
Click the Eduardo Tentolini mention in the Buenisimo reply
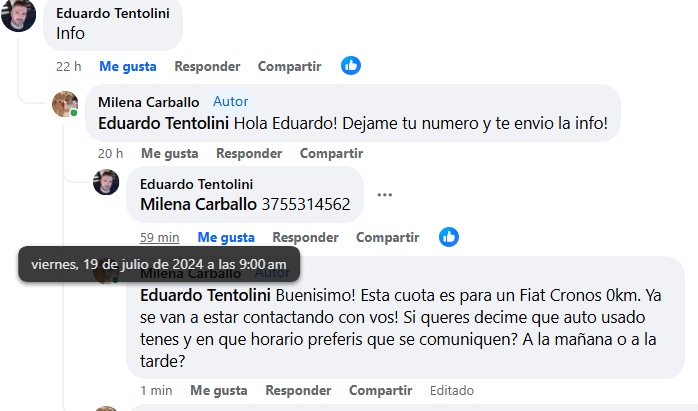205,296
